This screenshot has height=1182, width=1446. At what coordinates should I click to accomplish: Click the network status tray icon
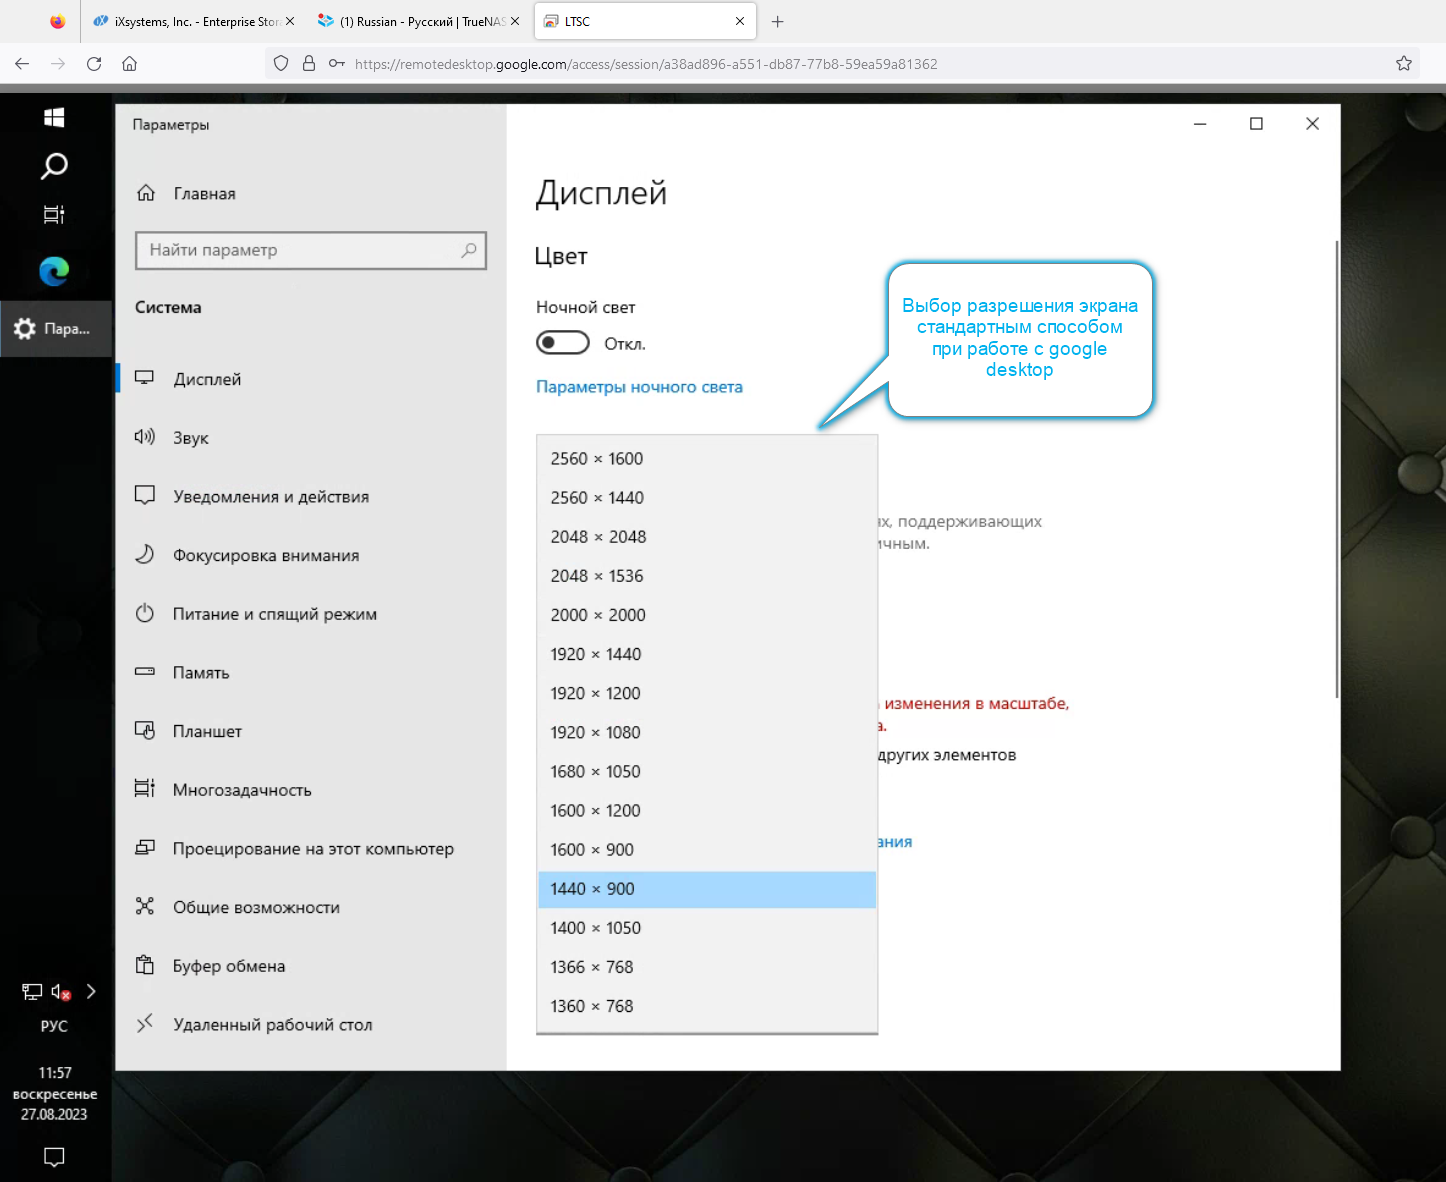[32, 992]
